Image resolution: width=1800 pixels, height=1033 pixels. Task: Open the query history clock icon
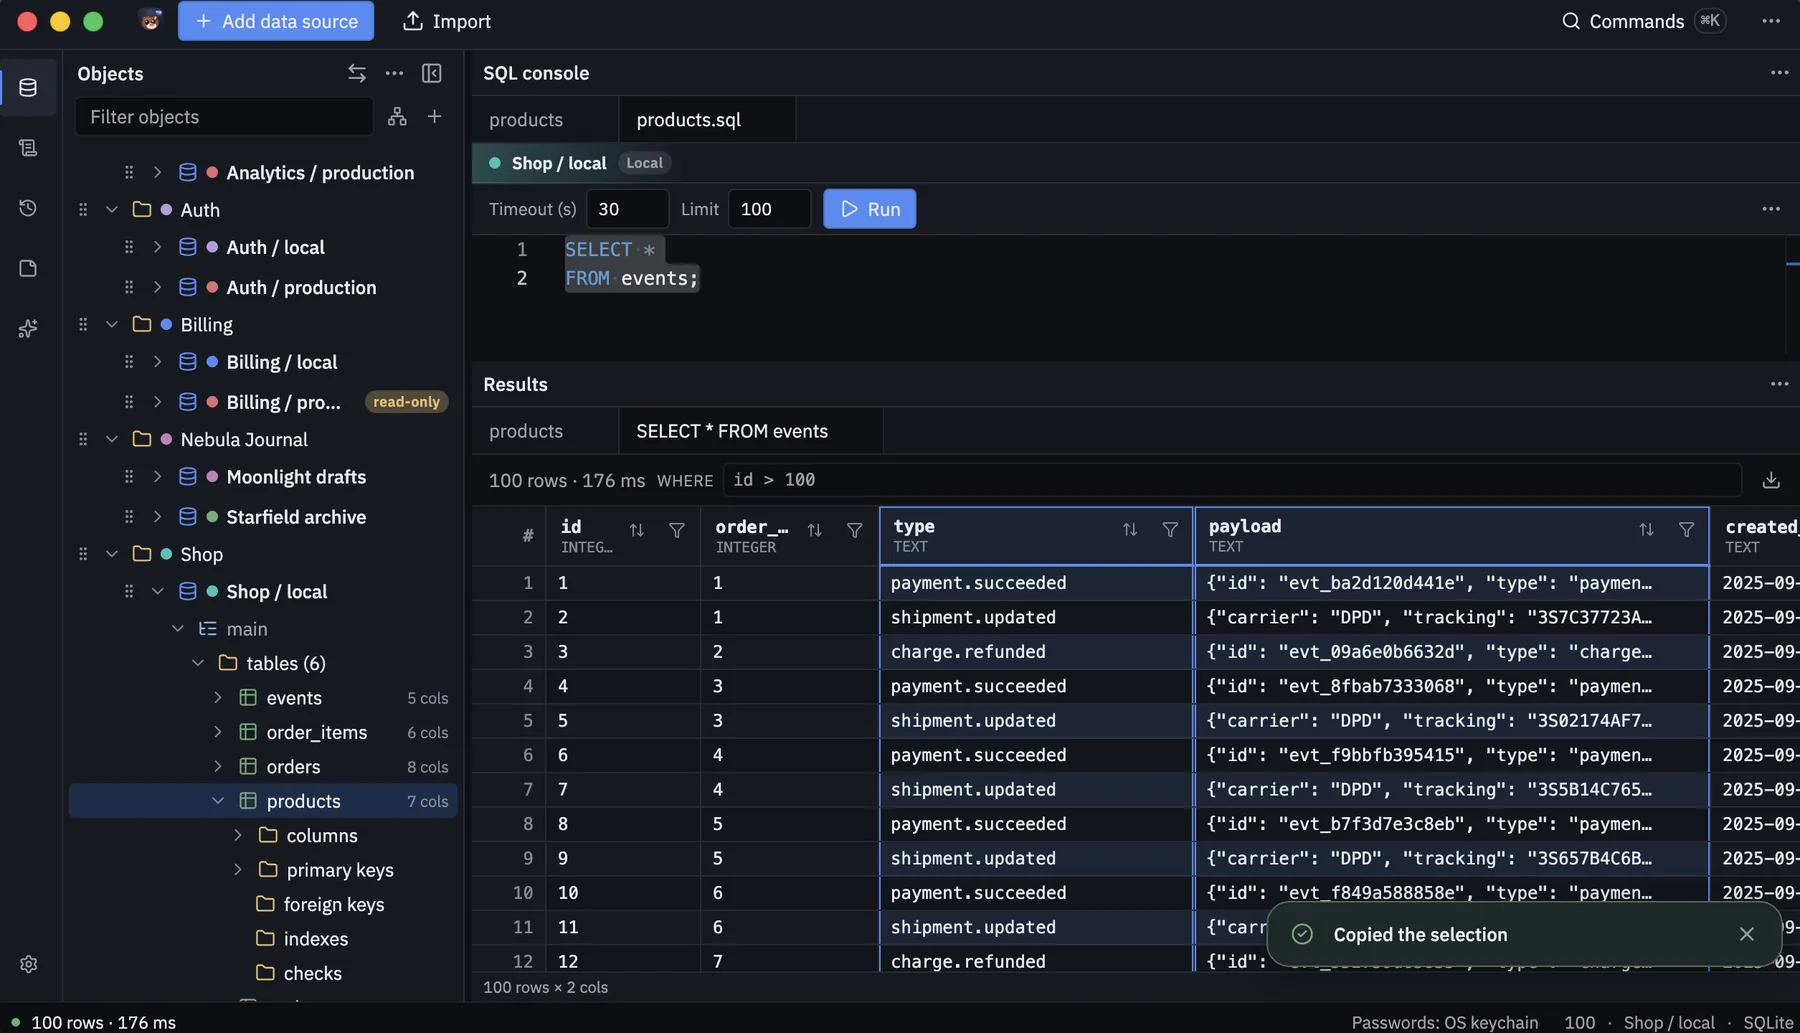tap(28, 208)
